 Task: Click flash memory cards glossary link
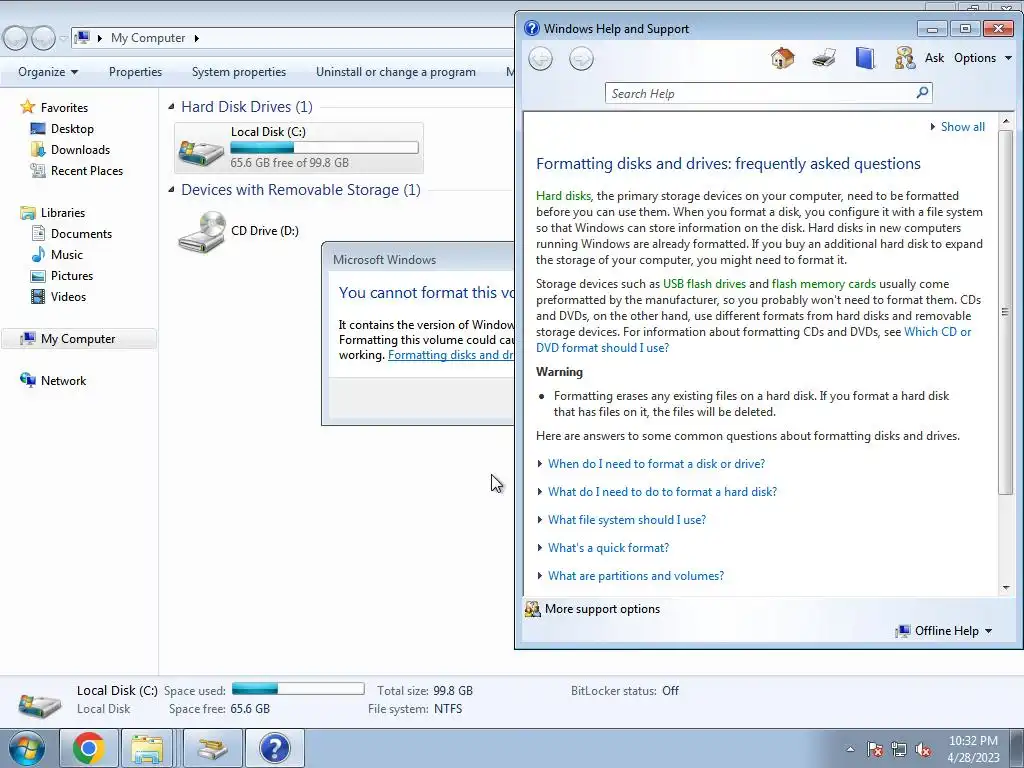(x=824, y=284)
